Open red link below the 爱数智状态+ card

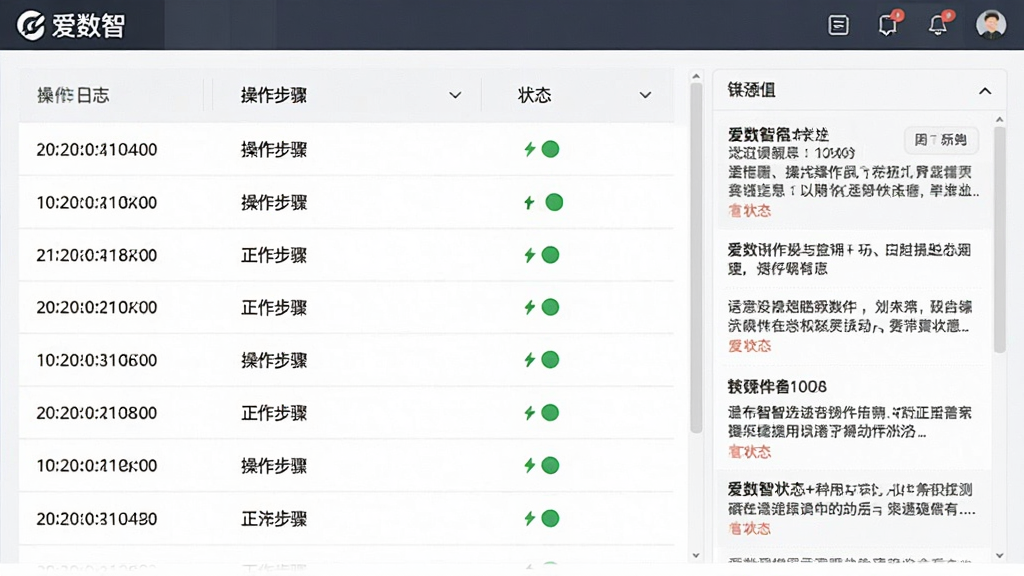(750, 528)
